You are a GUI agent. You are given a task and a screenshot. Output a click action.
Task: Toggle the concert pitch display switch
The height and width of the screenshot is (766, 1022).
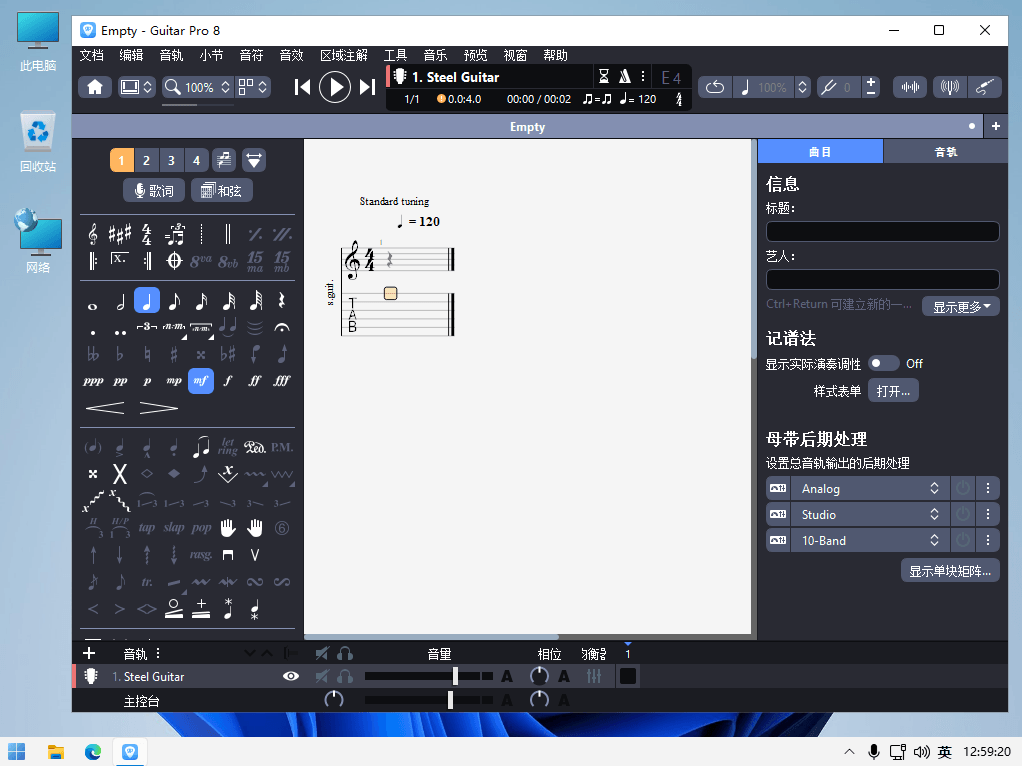pos(884,363)
